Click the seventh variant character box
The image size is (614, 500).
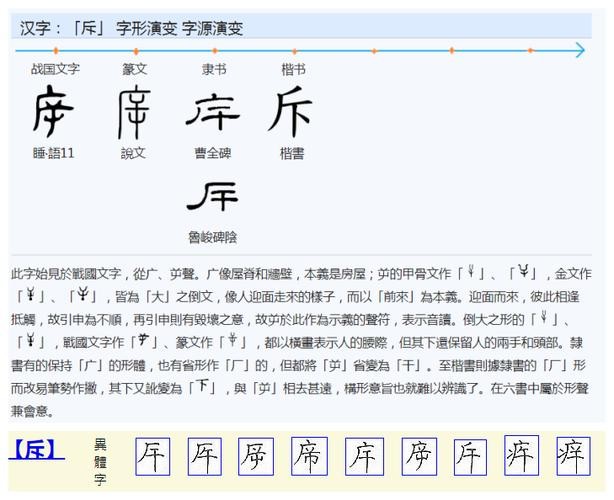click(470, 457)
